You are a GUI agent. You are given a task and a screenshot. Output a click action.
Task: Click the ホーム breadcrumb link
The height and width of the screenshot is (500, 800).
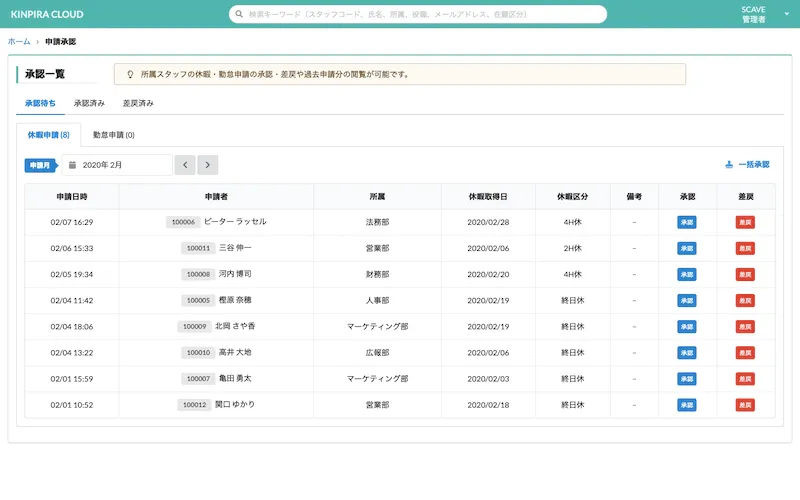(18, 42)
